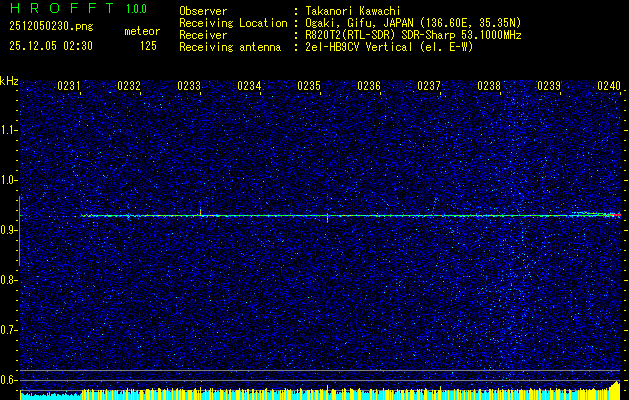Click time marker 0236
Viewport: 629px width, 400px height.
[369, 86]
